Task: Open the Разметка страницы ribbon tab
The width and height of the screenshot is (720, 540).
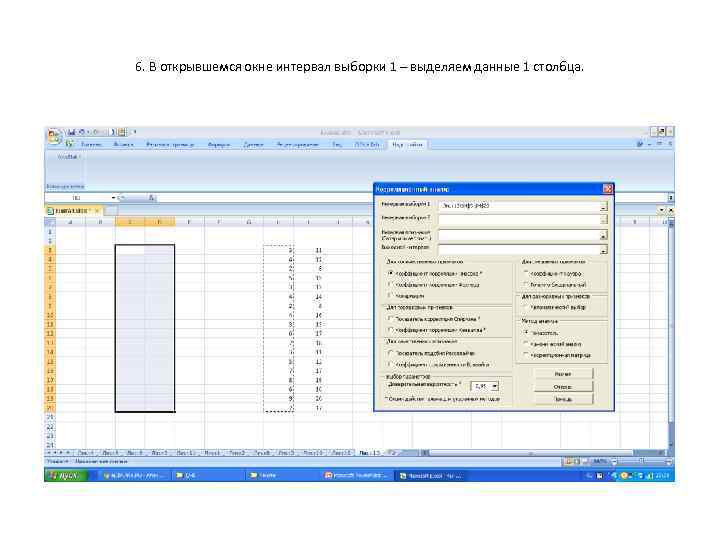Action: tap(170, 145)
